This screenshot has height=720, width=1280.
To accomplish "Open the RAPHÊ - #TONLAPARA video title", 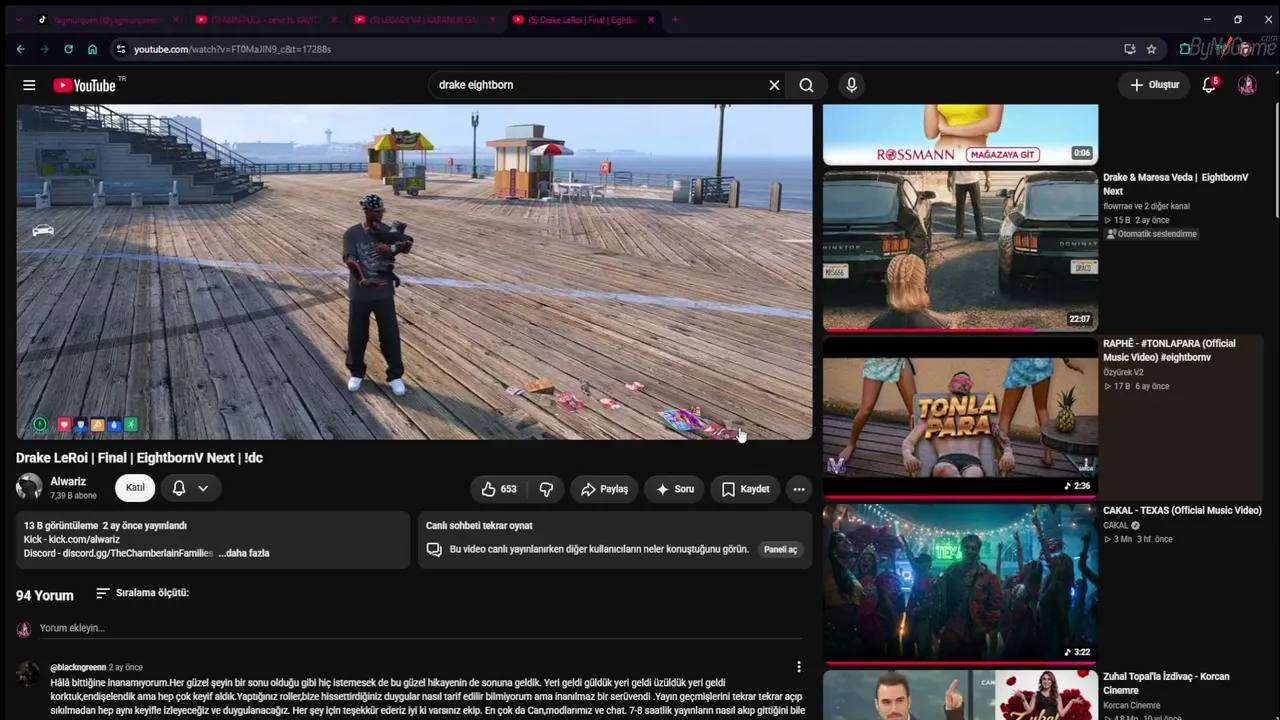I will (x=1169, y=350).
